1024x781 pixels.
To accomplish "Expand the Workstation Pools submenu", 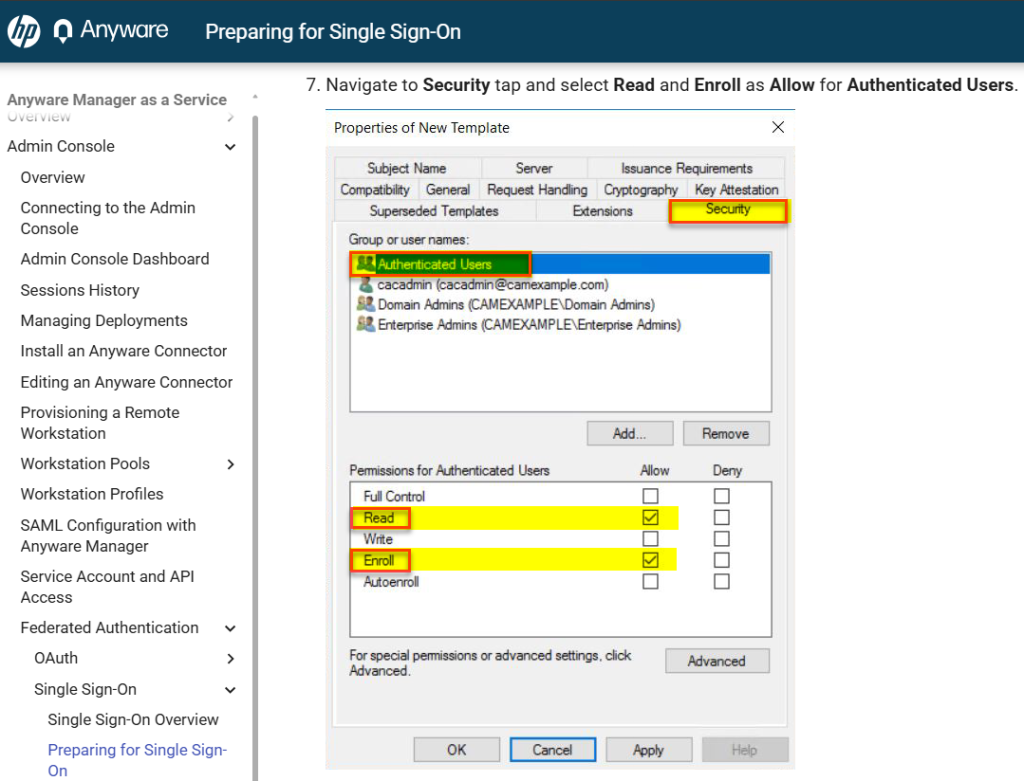I will pyautogui.click(x=231, y=464).
